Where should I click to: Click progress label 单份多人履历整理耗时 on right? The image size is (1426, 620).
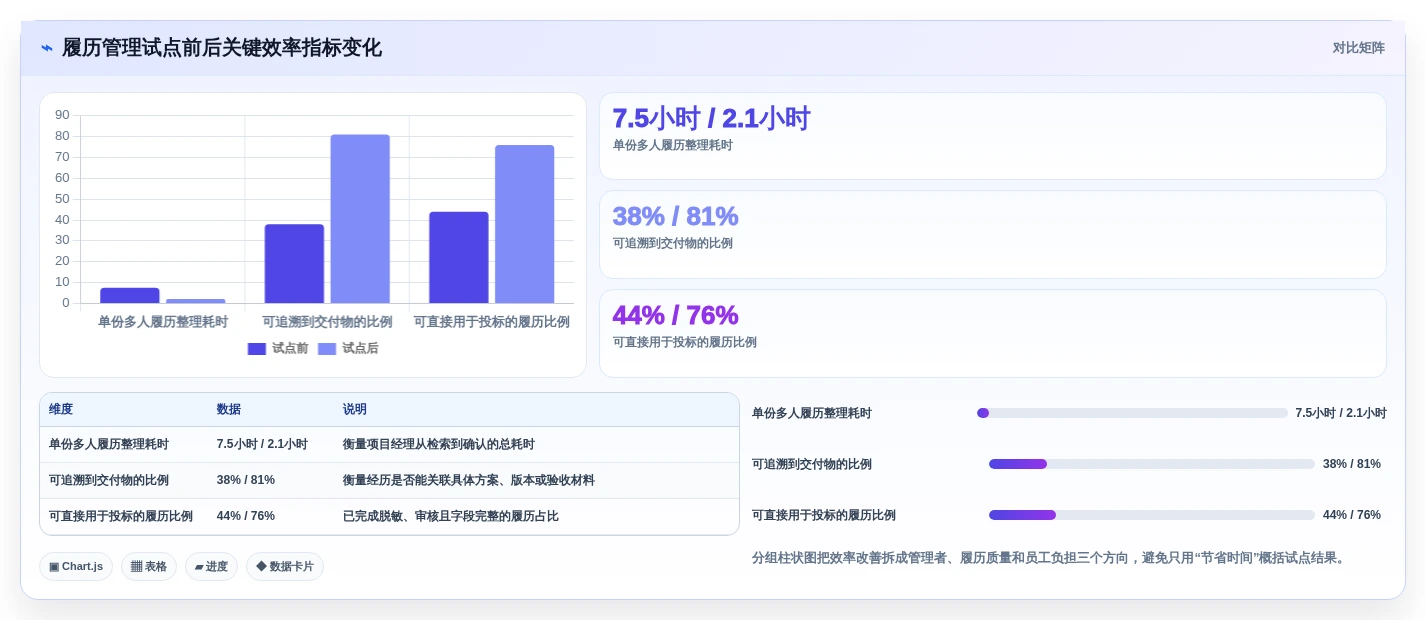point(812,413)
